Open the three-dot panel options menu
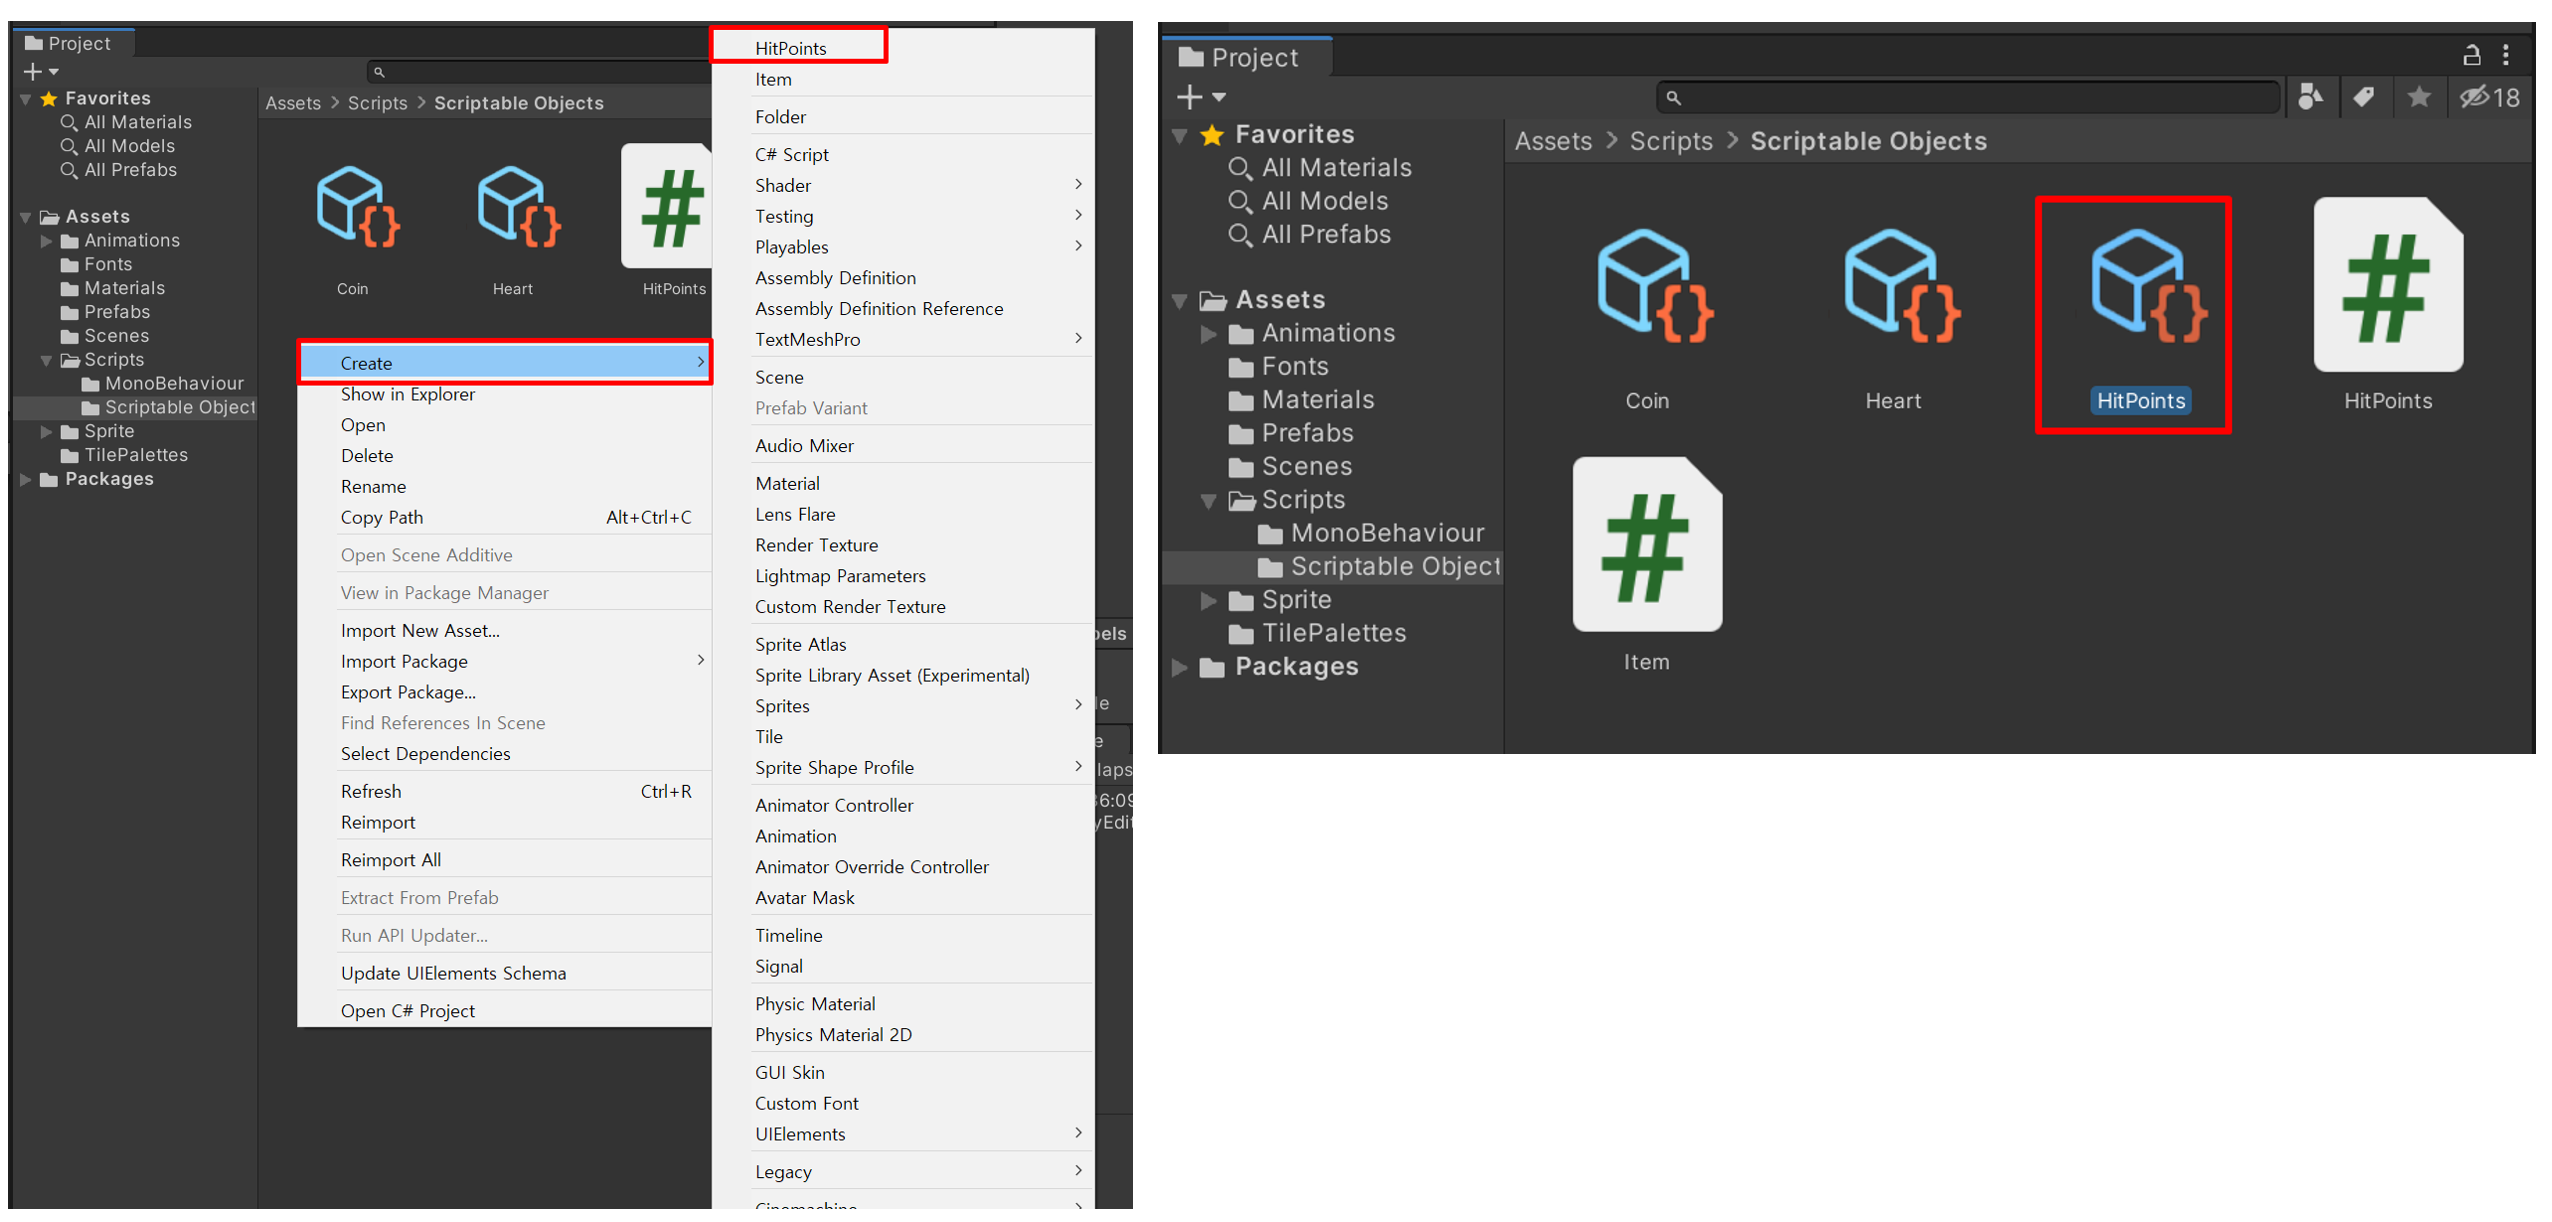Viewport: 2552px width, 1222px height. tap(2505, 55)
